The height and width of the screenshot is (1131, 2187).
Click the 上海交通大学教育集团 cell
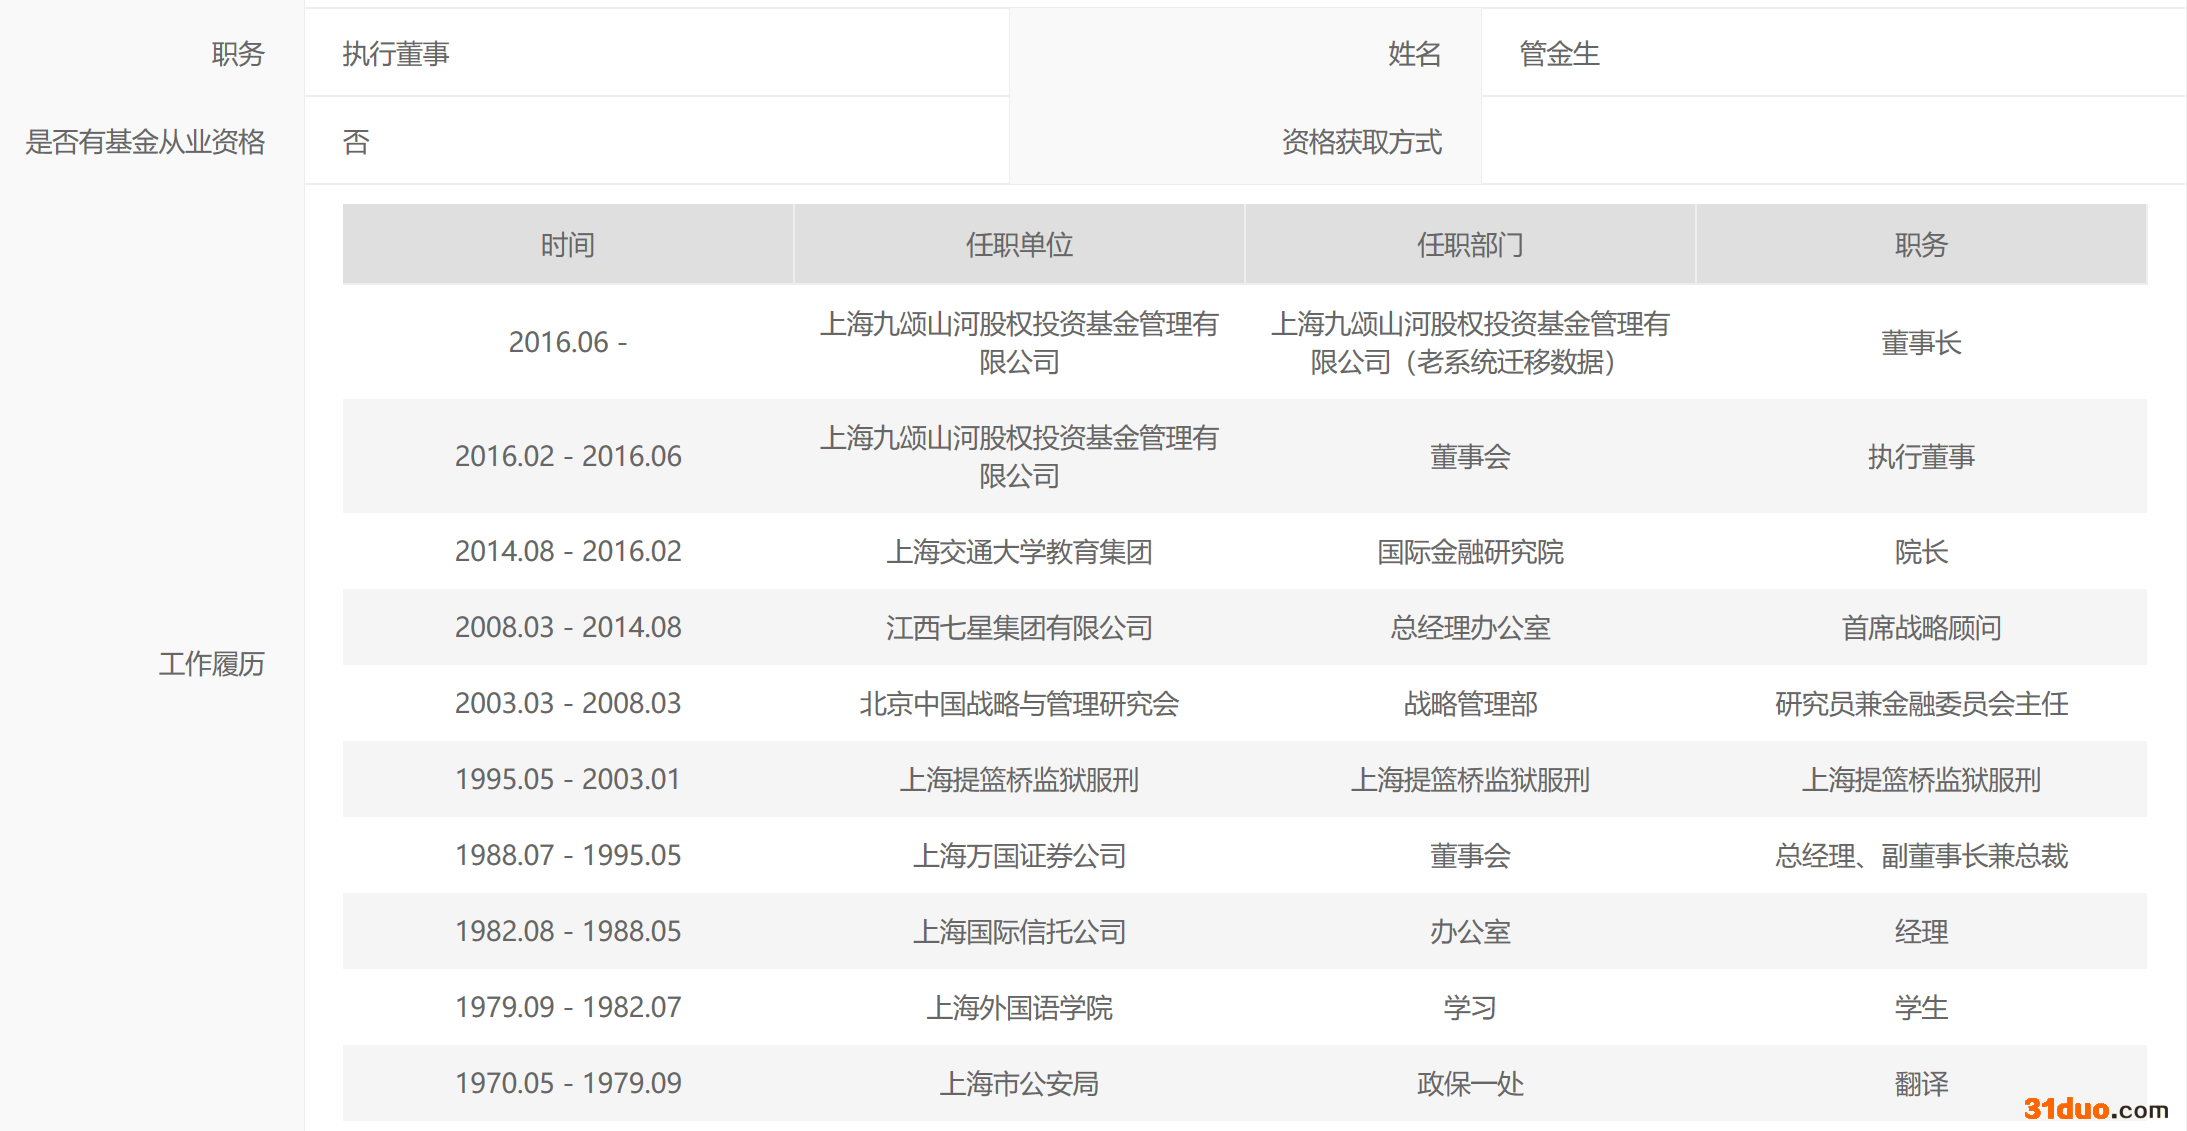pyautogui.click(x=1018, y=552)
